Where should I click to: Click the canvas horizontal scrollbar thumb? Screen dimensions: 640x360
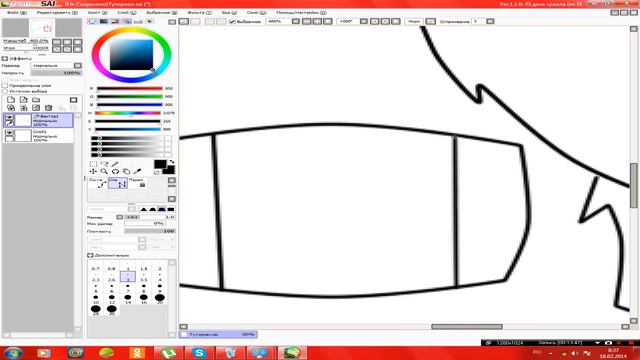(x=467, y=327)
